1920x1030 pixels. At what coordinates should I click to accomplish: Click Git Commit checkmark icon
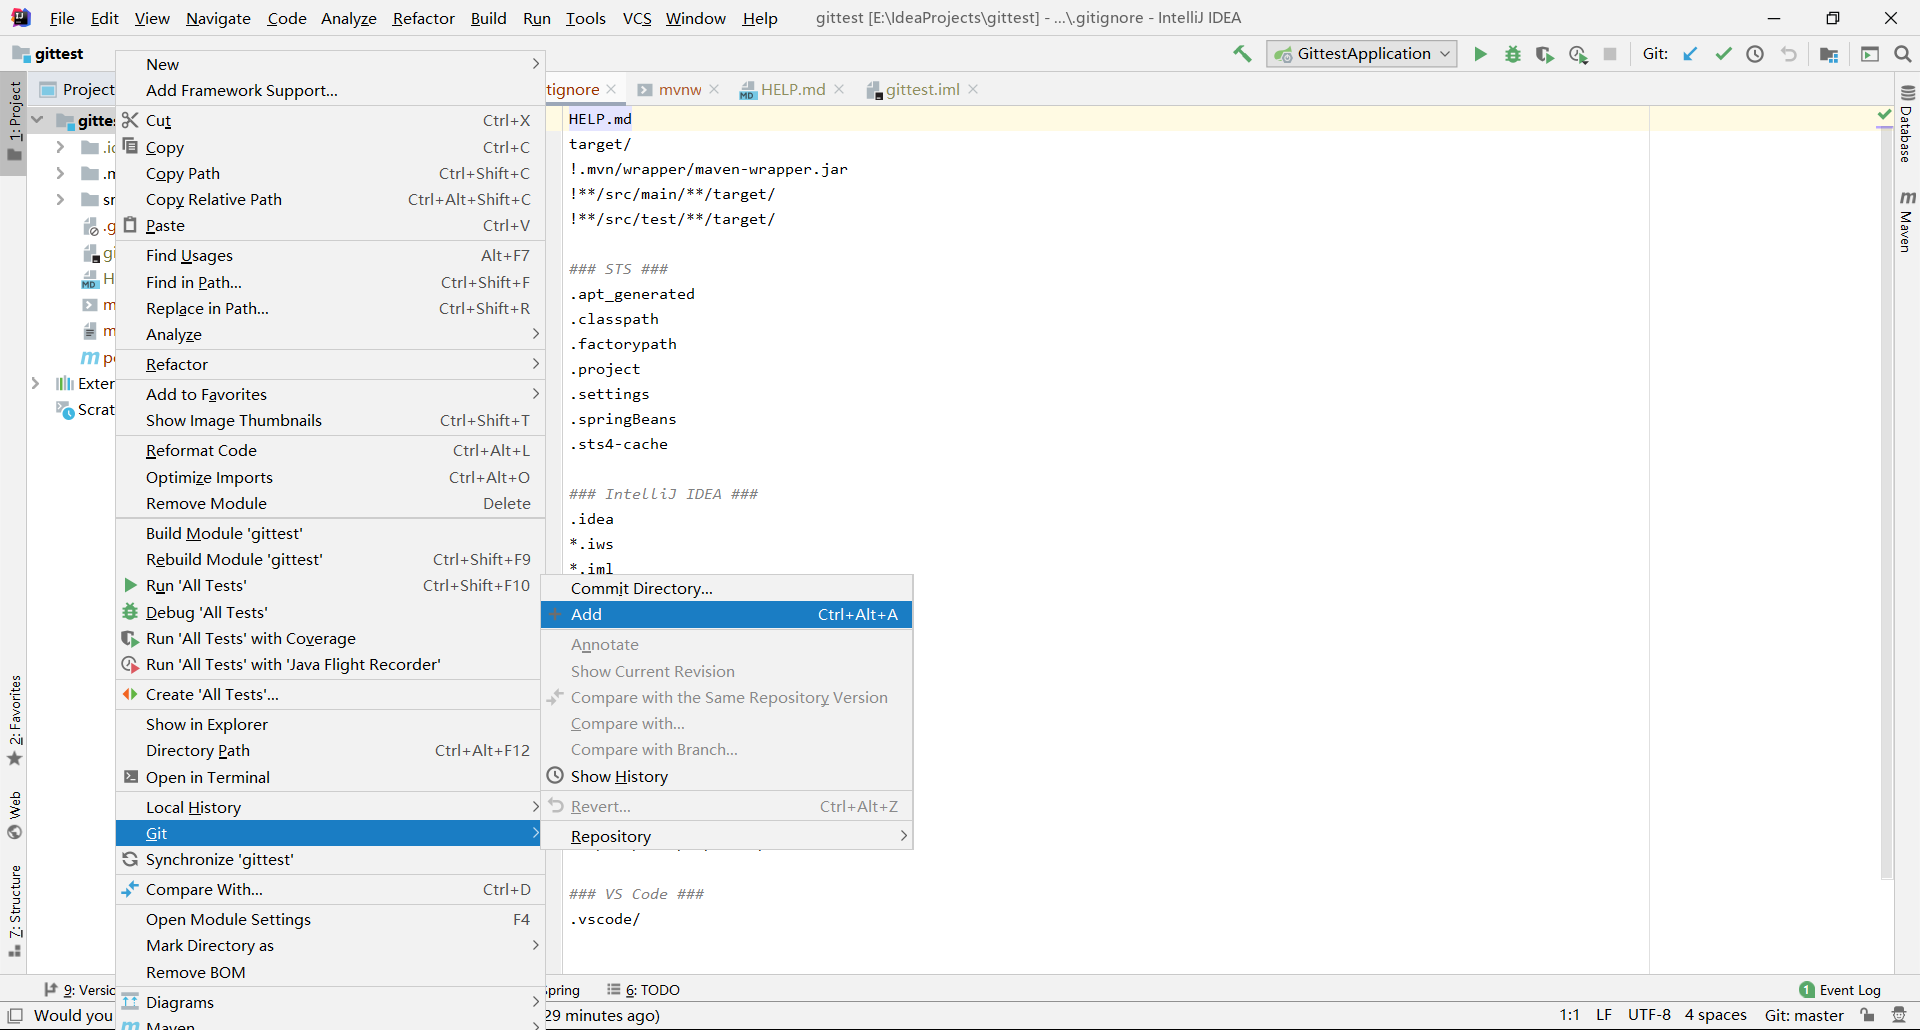point(1723,54)
